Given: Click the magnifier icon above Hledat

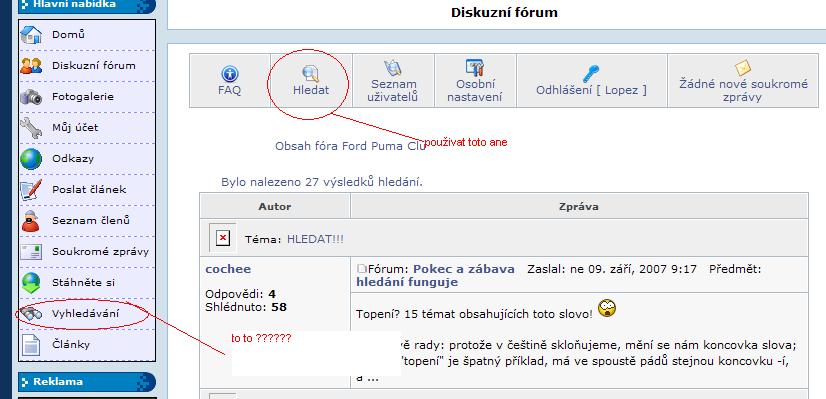Looking at the screenshot, I should (311, 73).
